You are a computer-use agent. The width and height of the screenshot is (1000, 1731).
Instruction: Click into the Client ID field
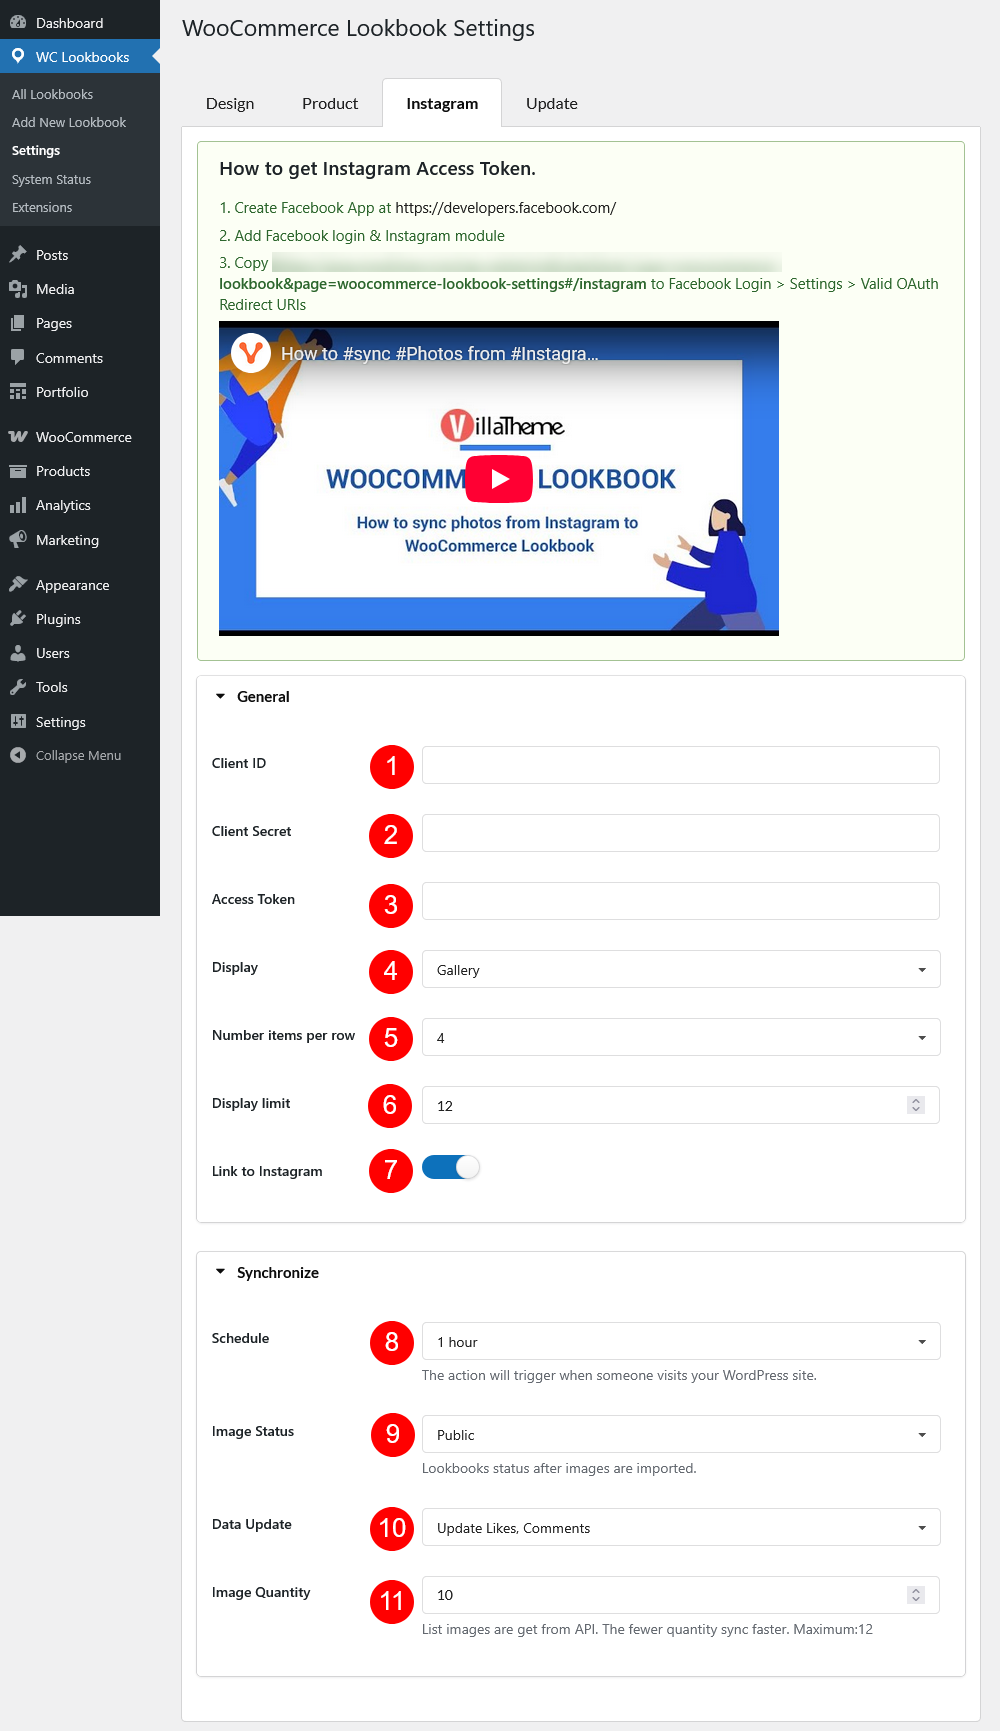tap(681, 764)
